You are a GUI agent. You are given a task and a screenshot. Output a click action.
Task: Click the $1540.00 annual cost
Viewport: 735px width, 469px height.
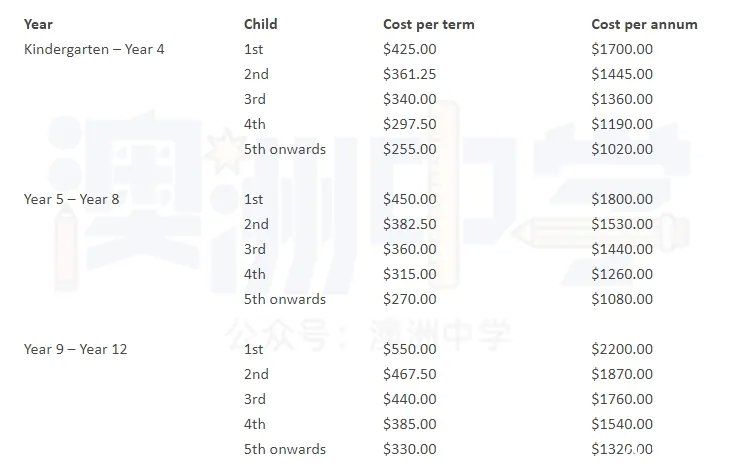pyautogui.click(x=622, y=424)
